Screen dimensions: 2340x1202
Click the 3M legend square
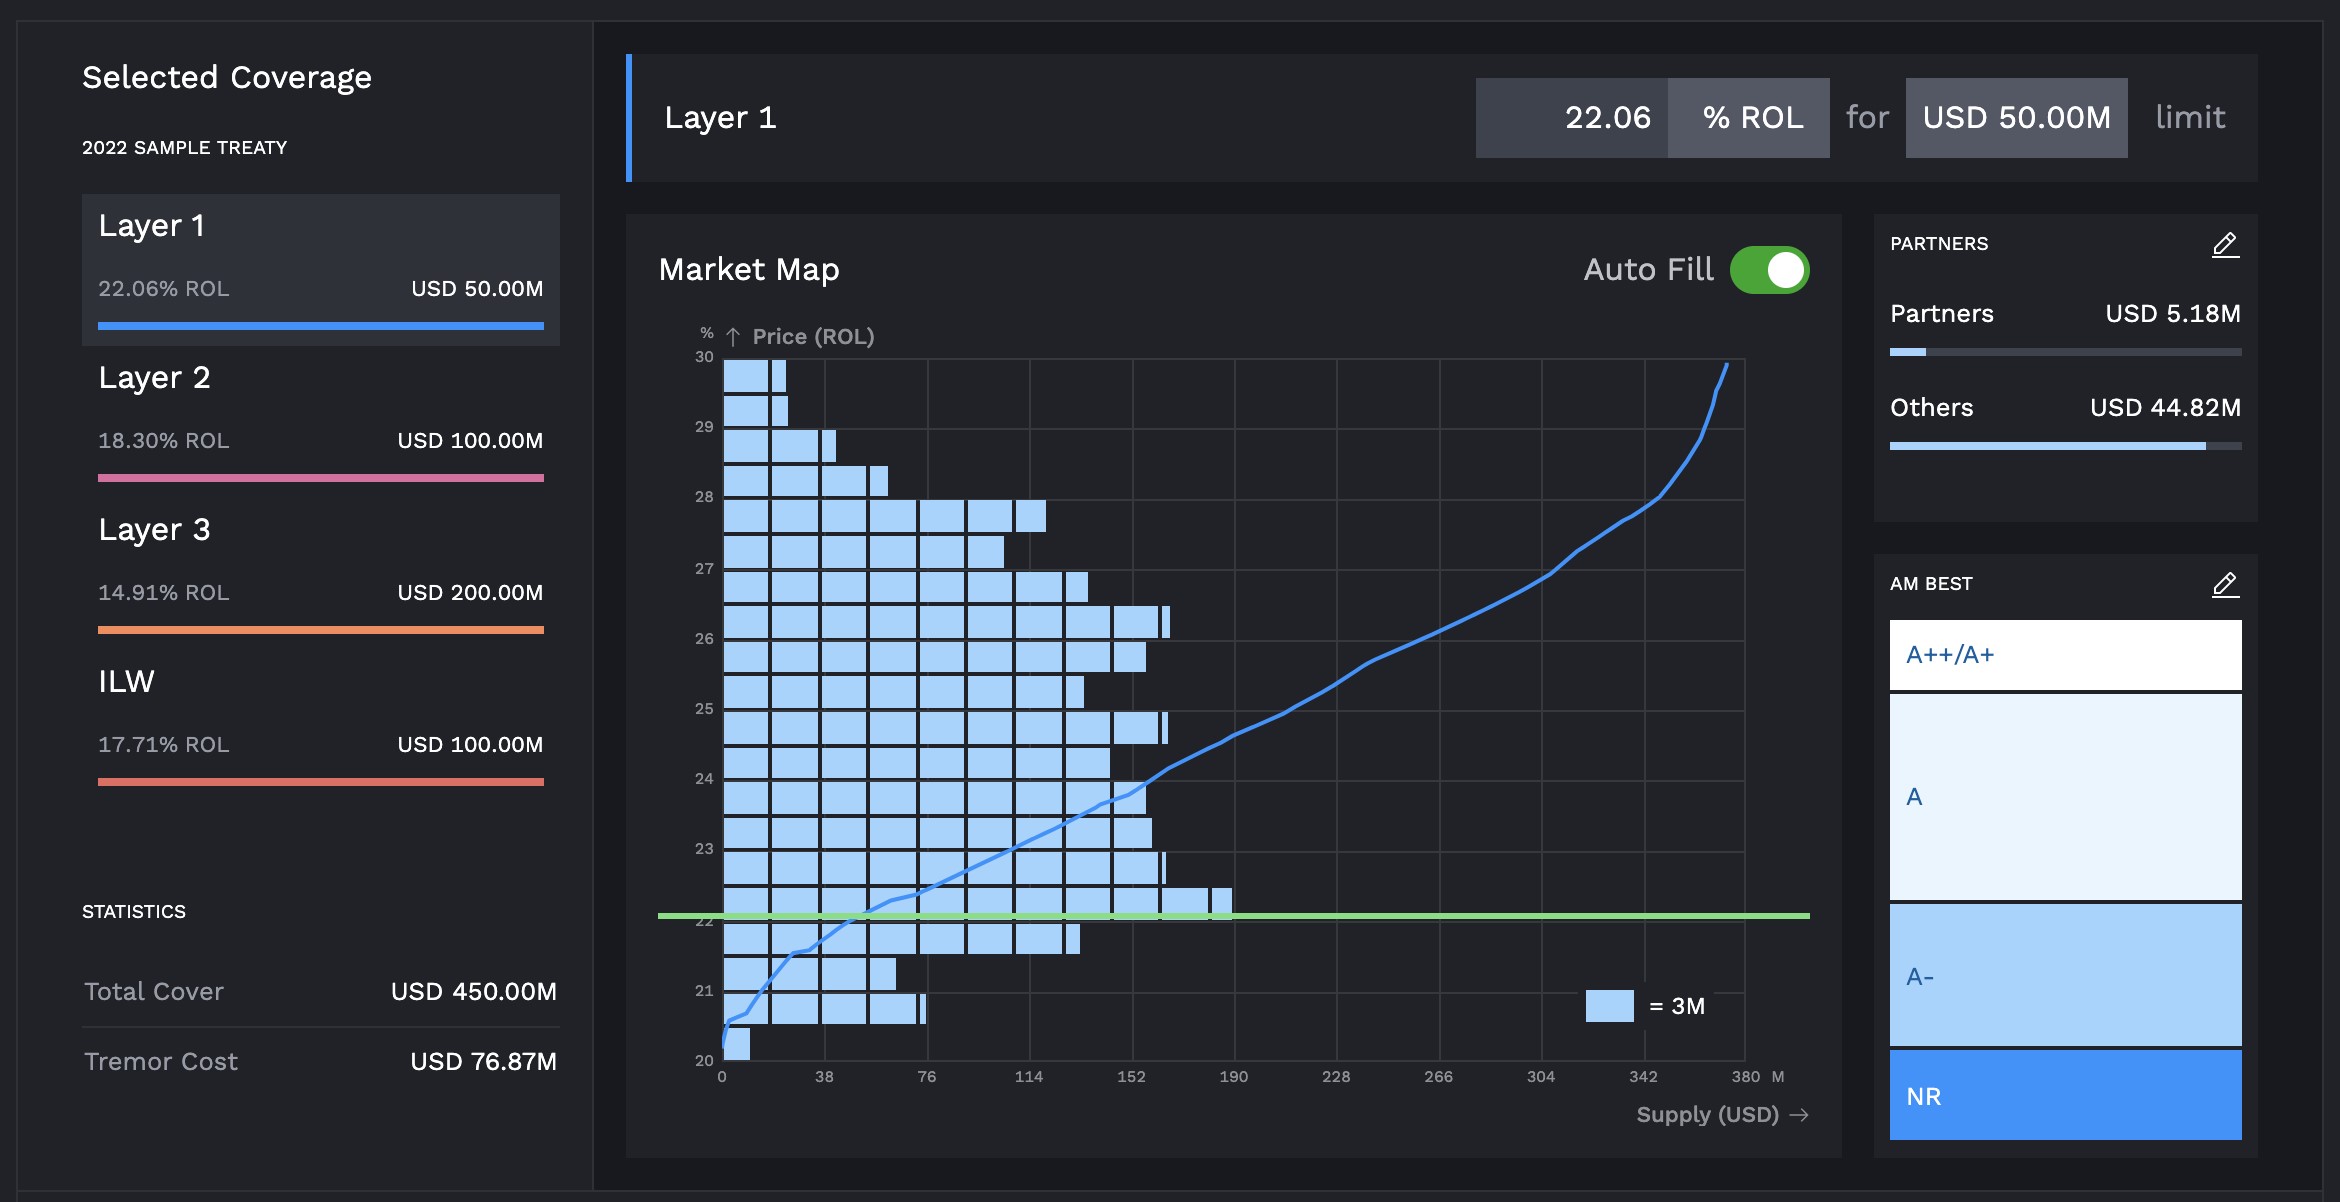point(1609,1006)
